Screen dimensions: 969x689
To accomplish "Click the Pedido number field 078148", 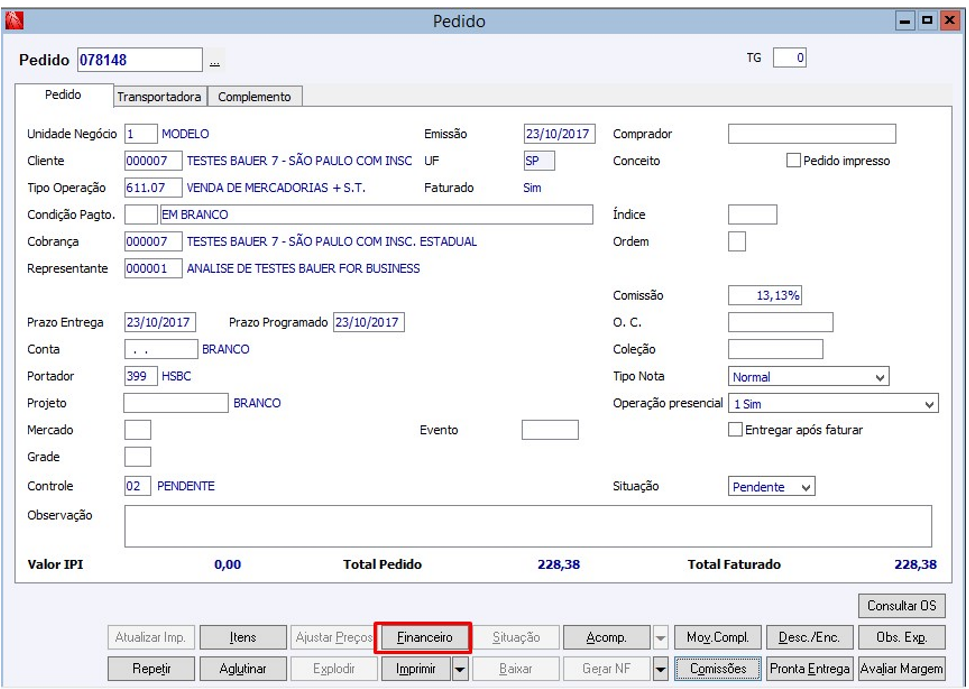I will (140, 60).
